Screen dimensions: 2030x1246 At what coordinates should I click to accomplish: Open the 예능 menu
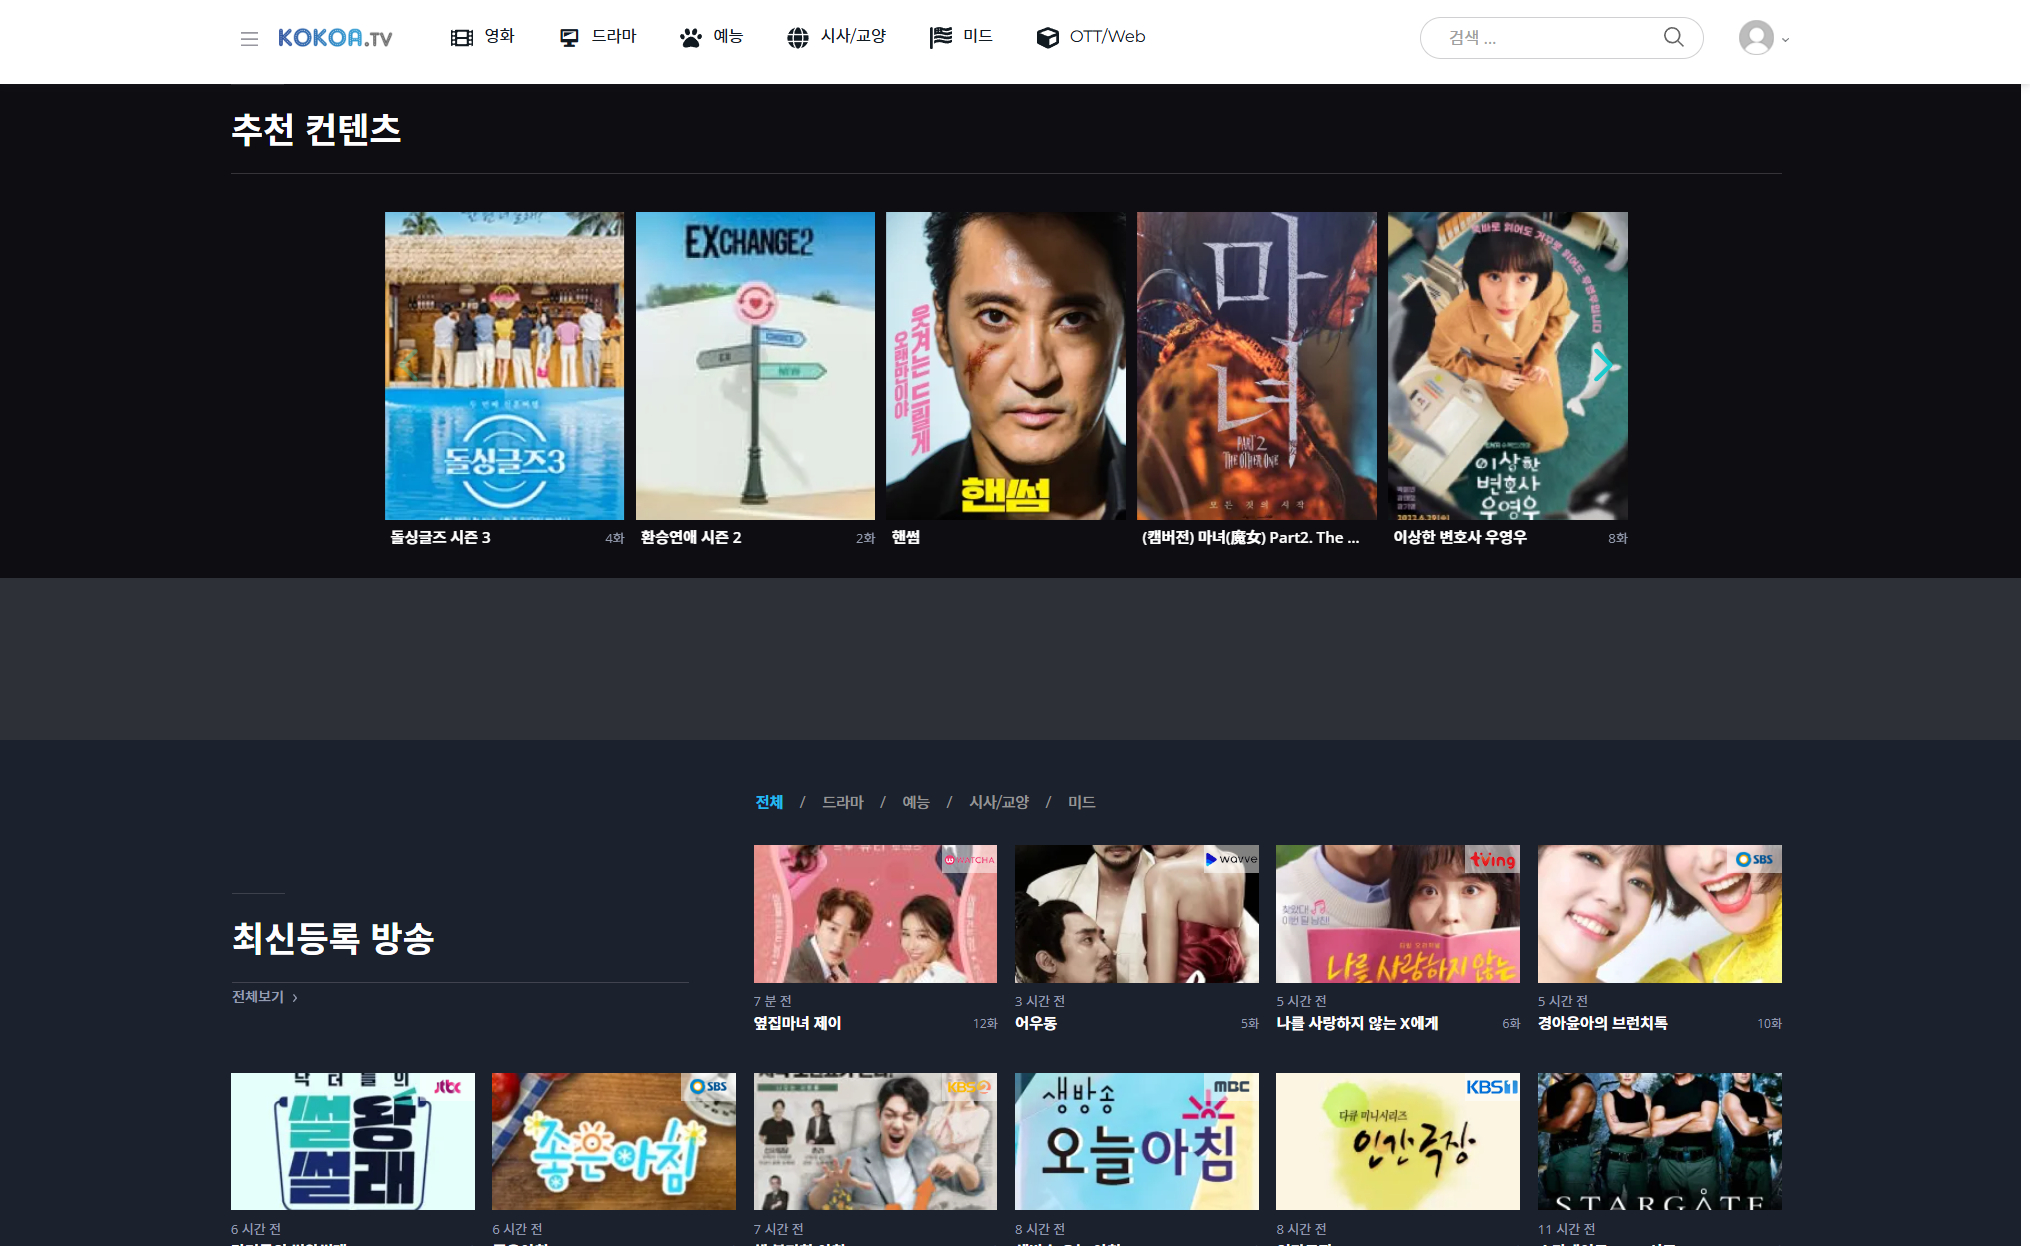728,36
